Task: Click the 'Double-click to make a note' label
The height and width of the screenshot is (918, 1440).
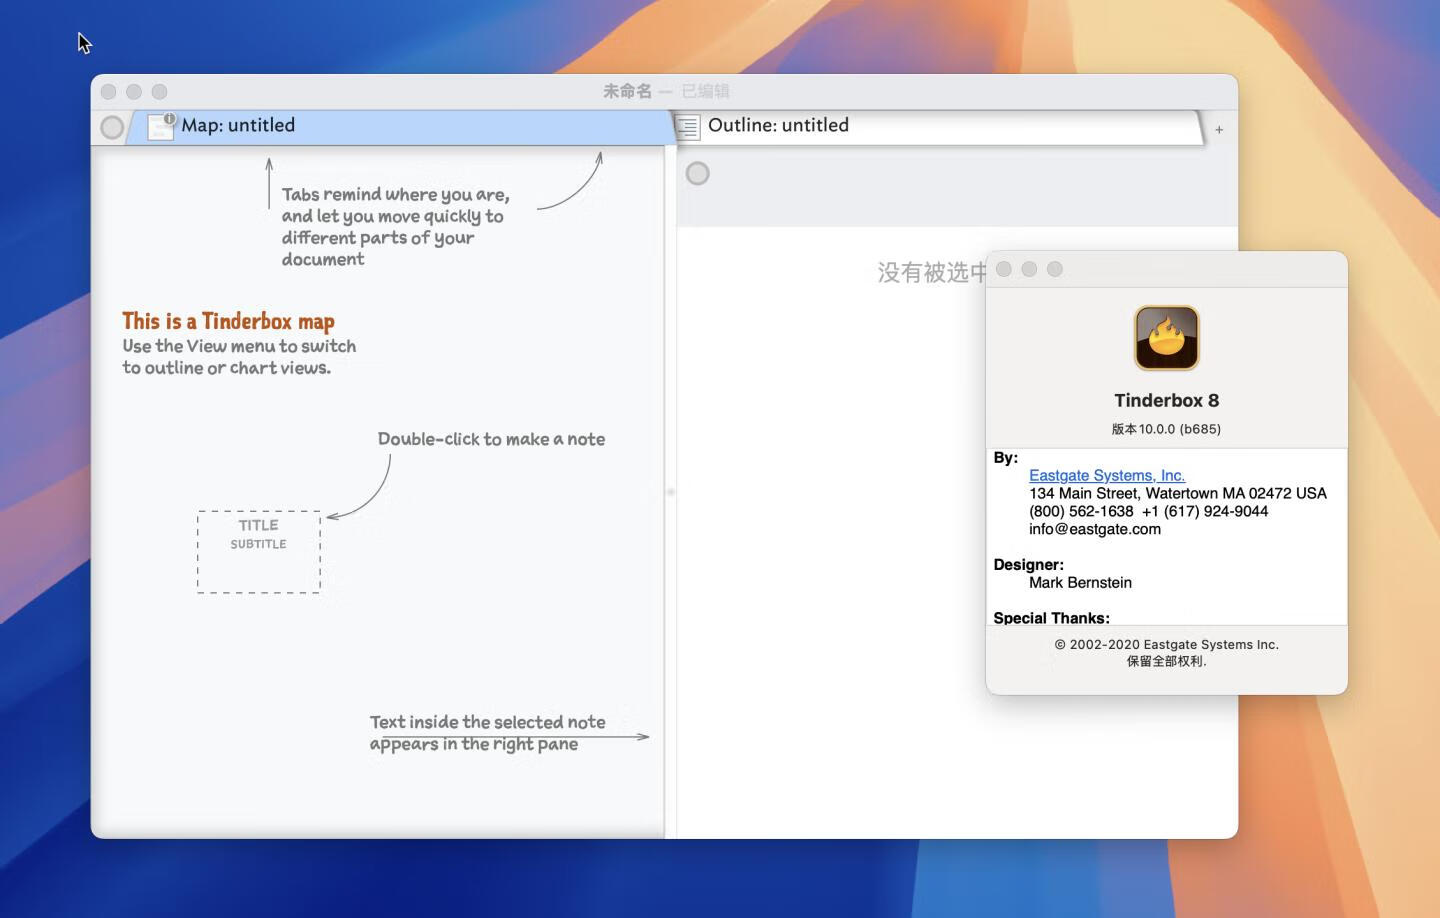Action: (491, 439)
